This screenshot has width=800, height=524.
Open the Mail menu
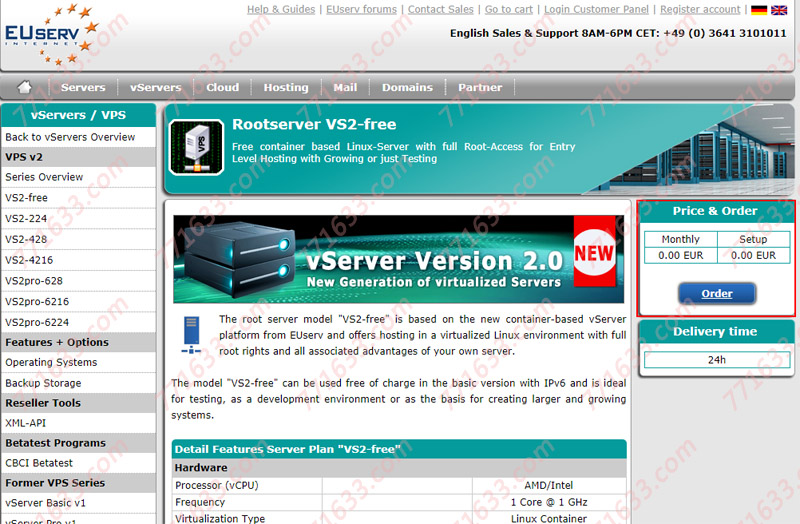tap(345, 87)
